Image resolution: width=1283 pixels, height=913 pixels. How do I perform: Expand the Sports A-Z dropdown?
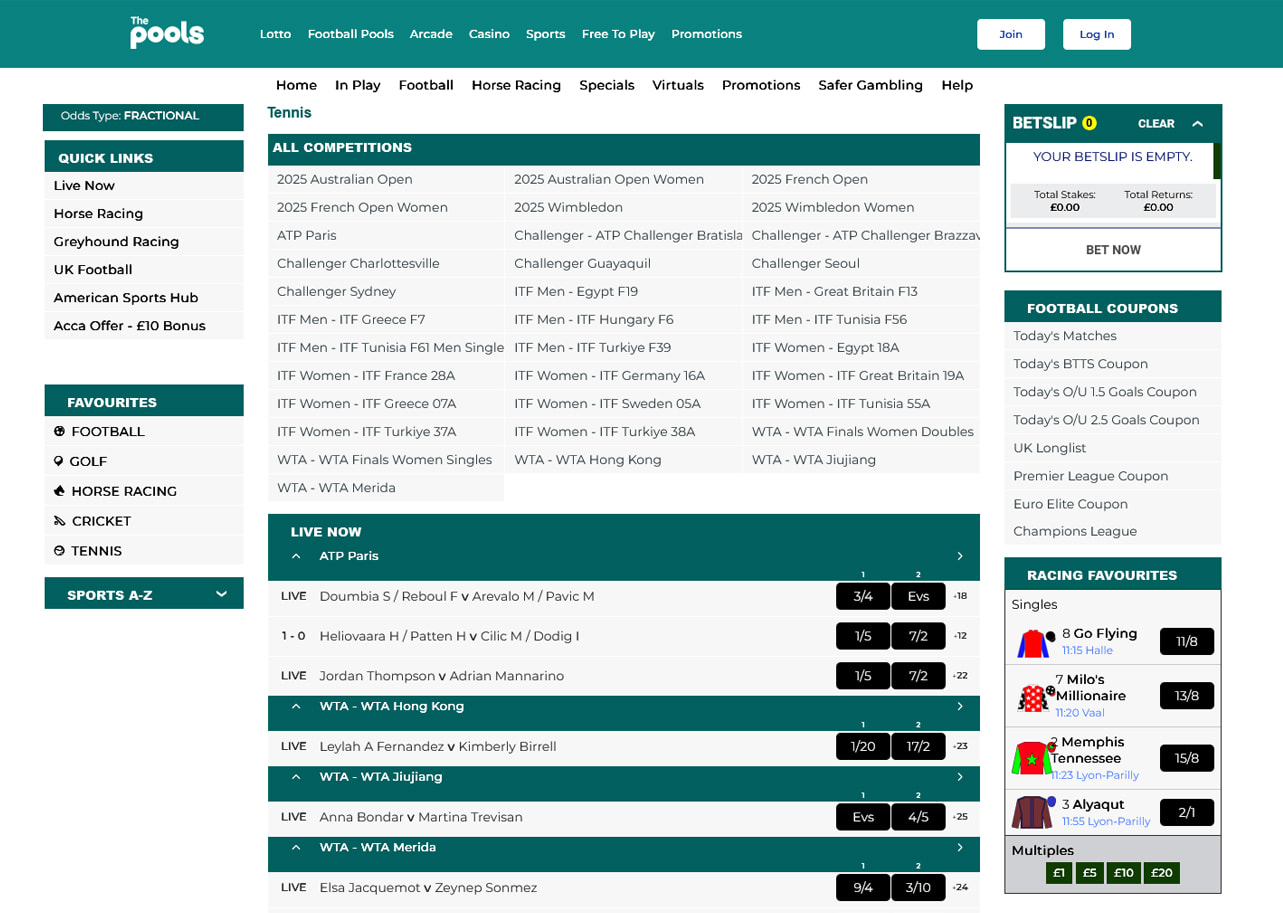tap(144, 594)
